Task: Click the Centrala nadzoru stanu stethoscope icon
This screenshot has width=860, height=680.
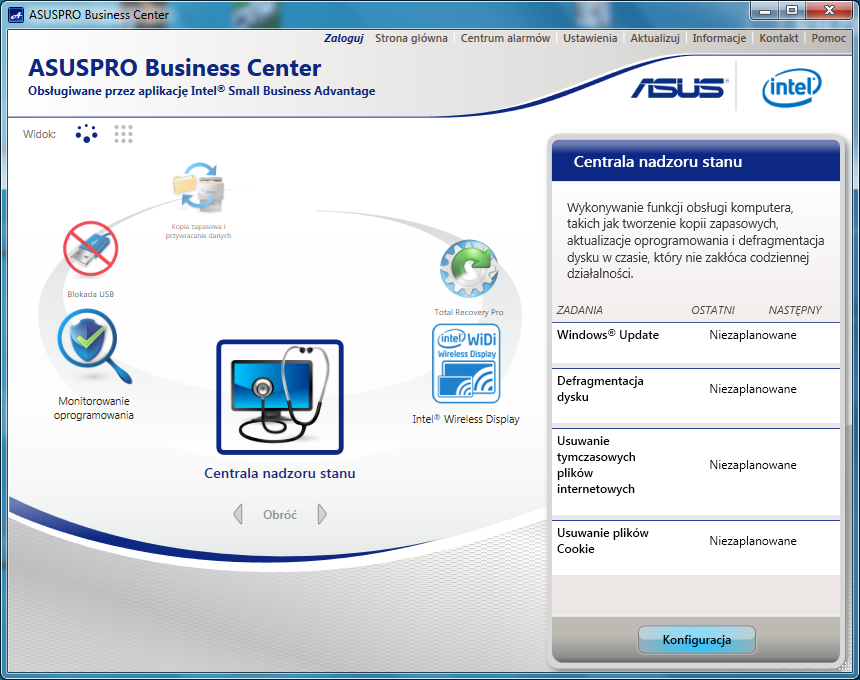Action: (x=280, y=397)
